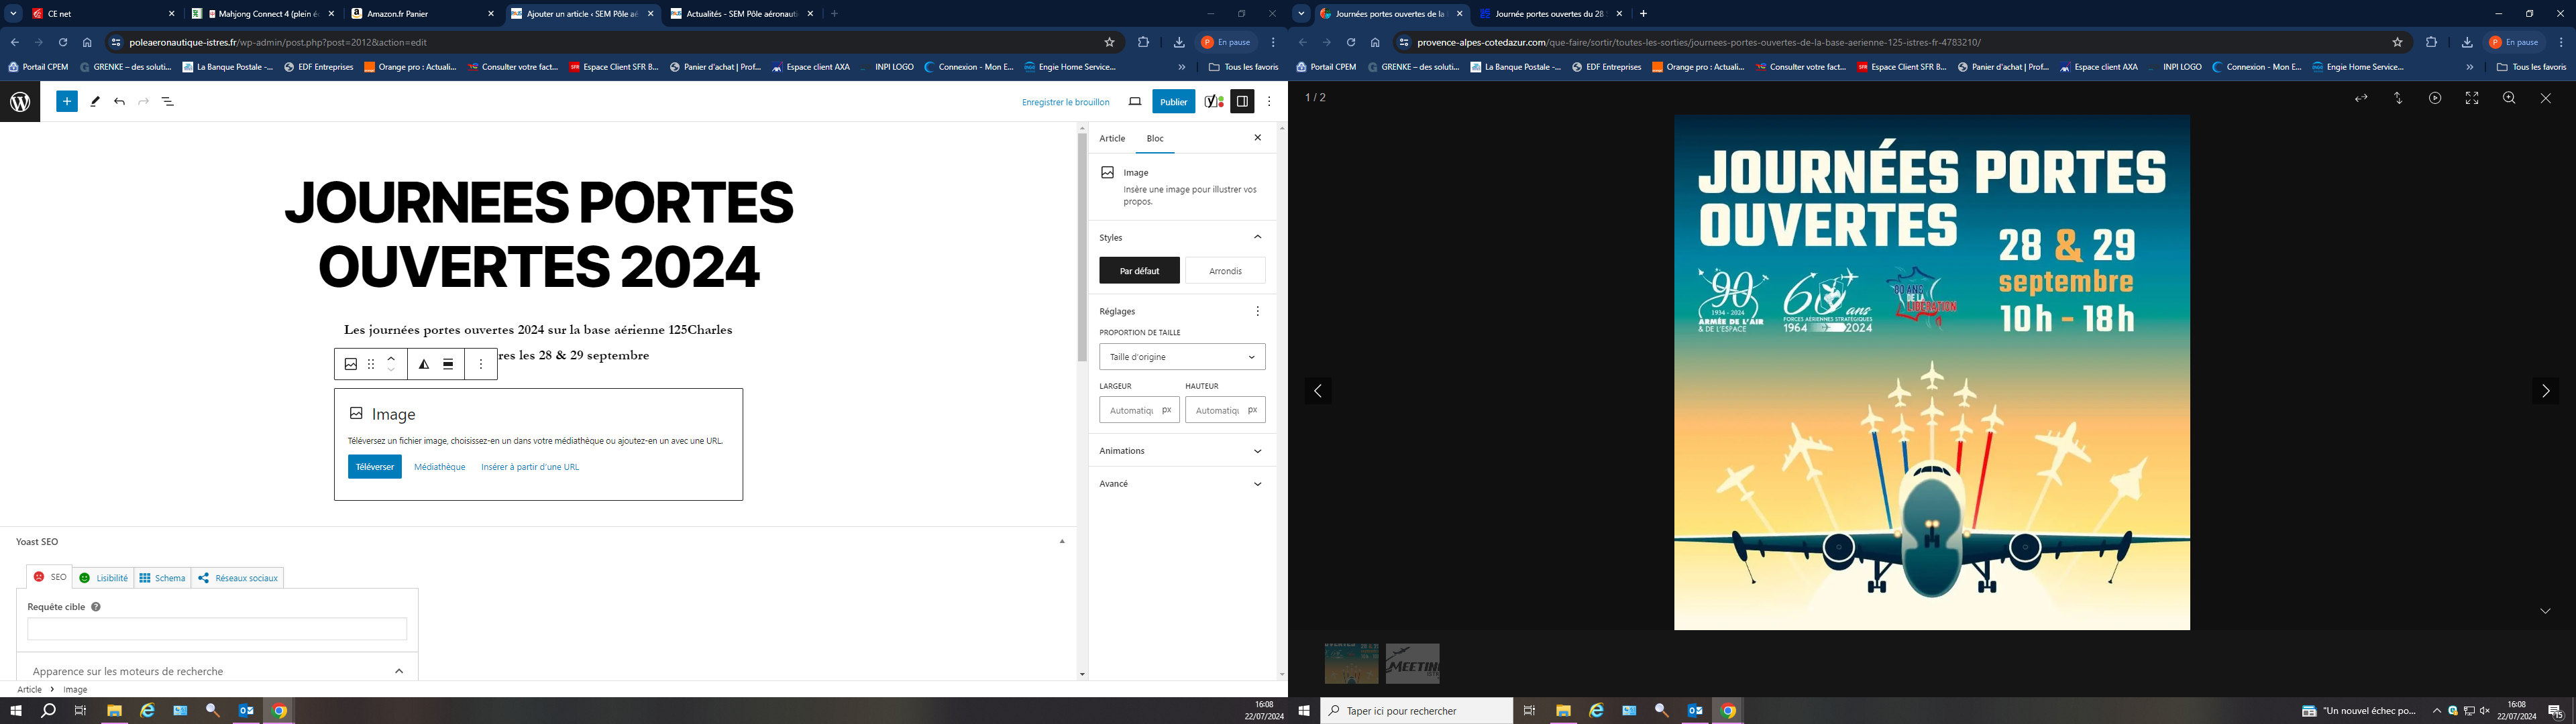
Task: Open La Banque Postale bookmark in left browser
Action: pyautogui.click(x=228, y=67)
